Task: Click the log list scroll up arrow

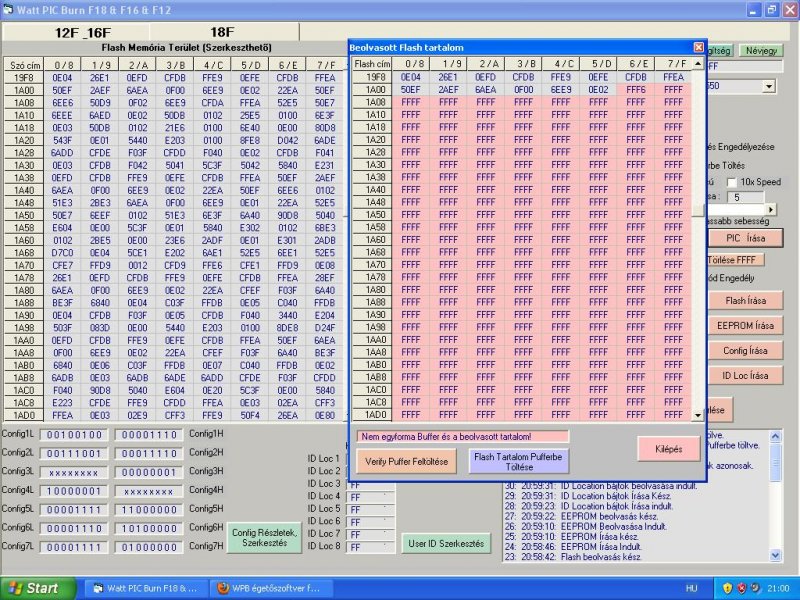Action: pos(776,437)
